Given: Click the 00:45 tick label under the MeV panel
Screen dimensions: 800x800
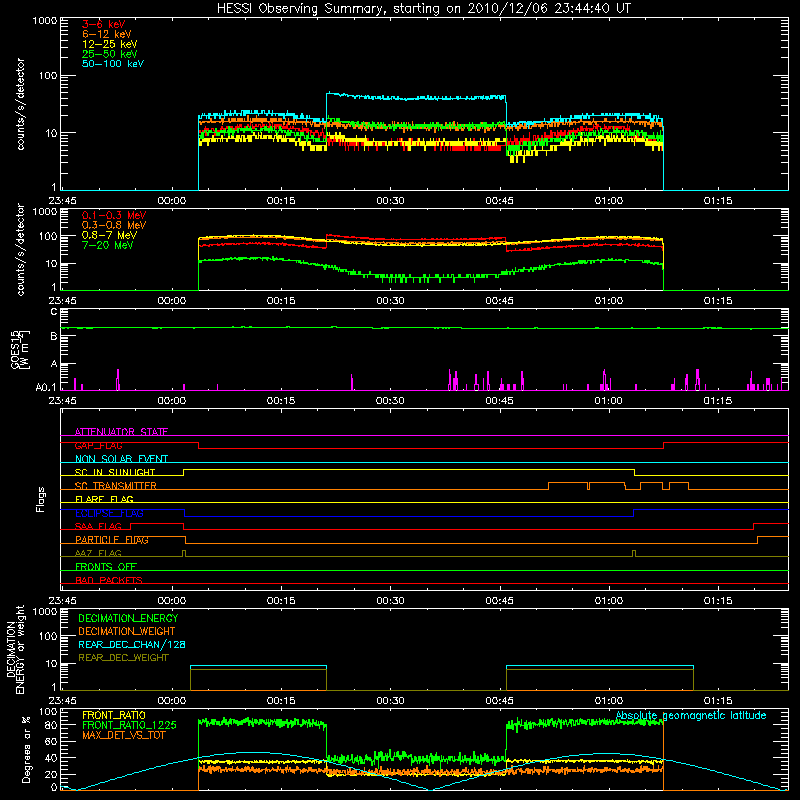Looking at the screenshot, I should click(x=499, y=301).
